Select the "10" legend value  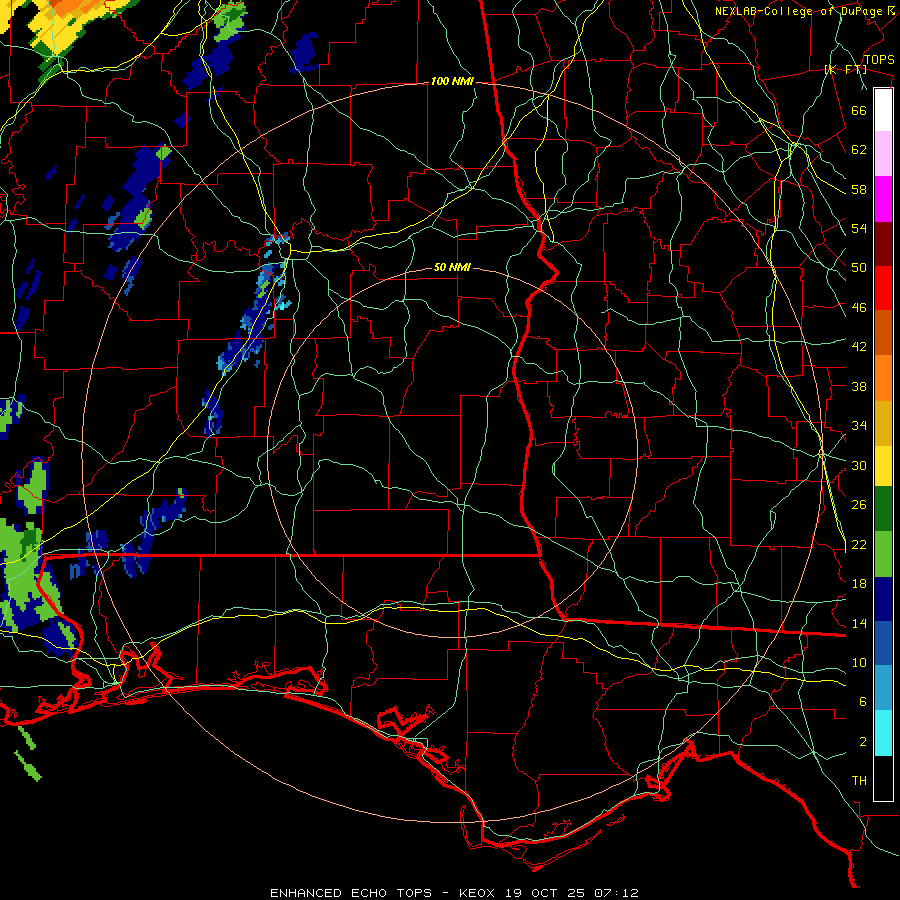click(859, 662)
